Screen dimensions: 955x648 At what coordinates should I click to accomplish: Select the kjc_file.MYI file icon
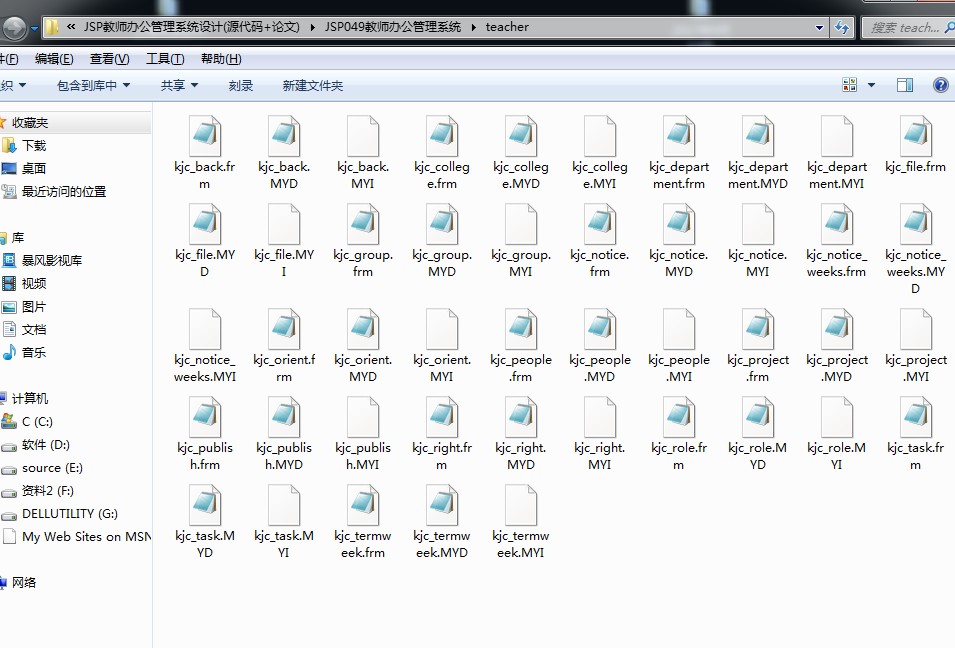tap(284, 224)
